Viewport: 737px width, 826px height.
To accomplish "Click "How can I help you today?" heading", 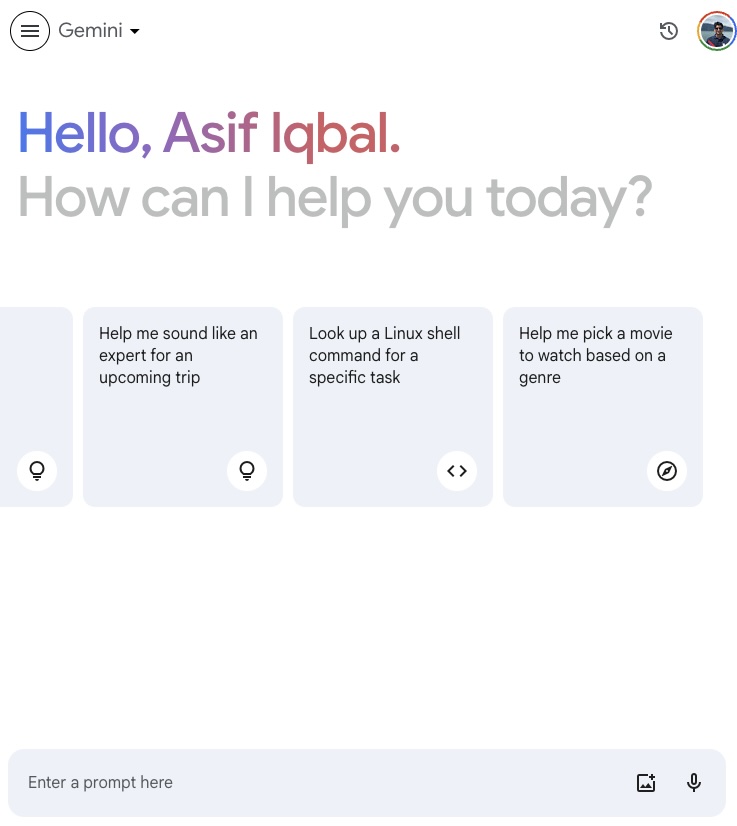I will [335, 197].
